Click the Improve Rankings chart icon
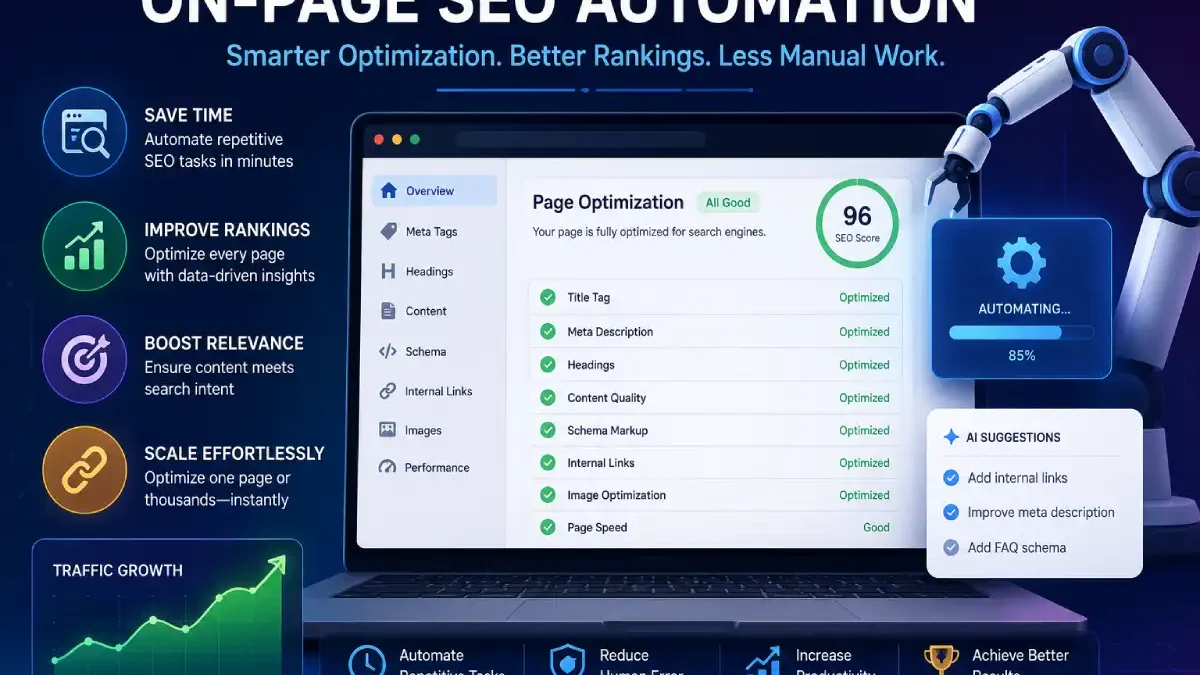 point(85,245)
